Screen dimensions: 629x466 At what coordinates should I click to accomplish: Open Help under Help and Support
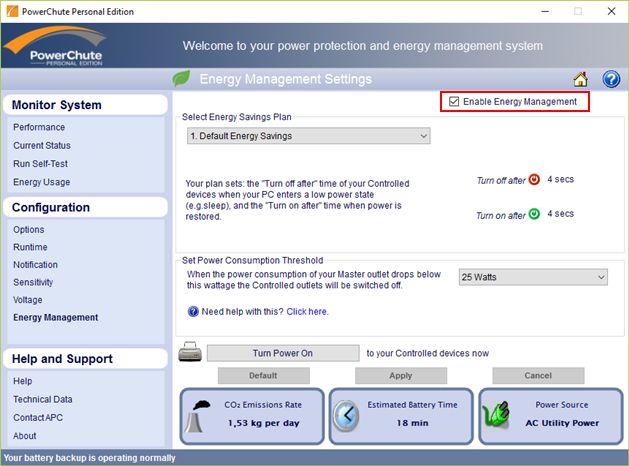pos(22,381)
